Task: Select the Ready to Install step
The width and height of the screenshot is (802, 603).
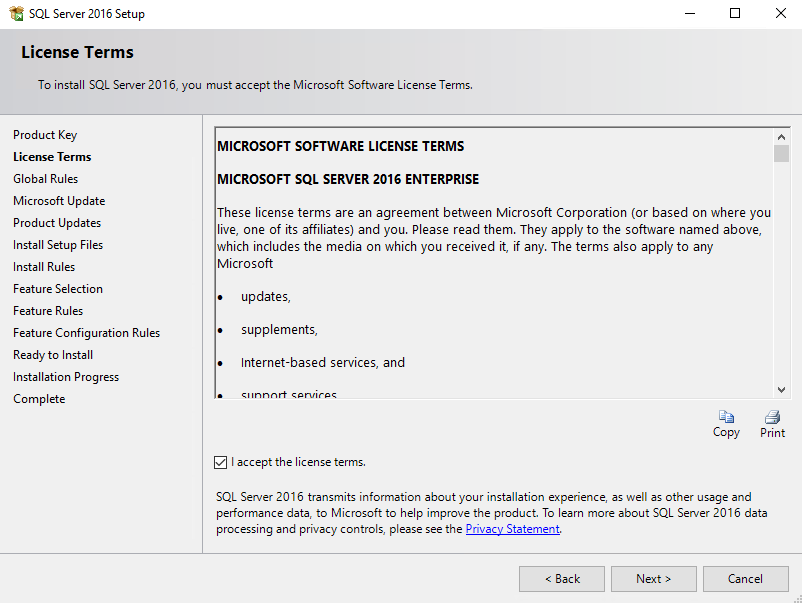Action: [53, 355]
